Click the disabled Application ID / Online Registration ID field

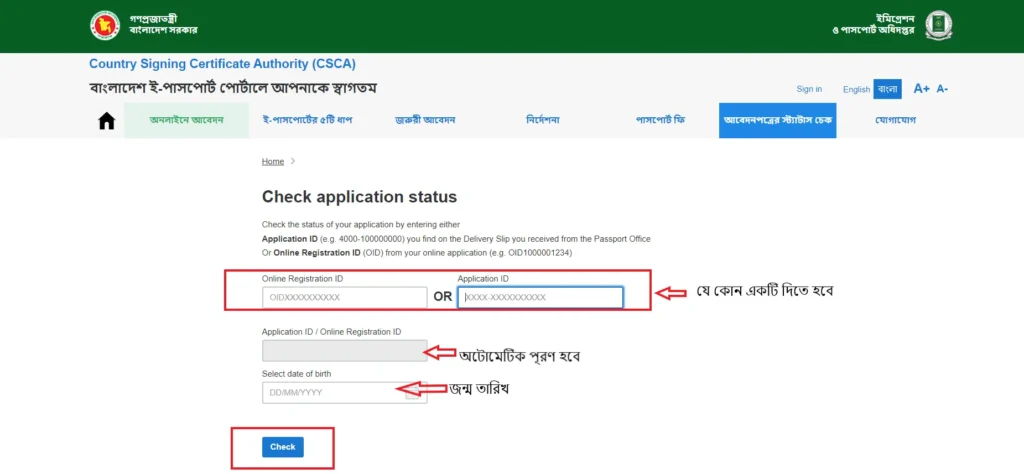345,351
